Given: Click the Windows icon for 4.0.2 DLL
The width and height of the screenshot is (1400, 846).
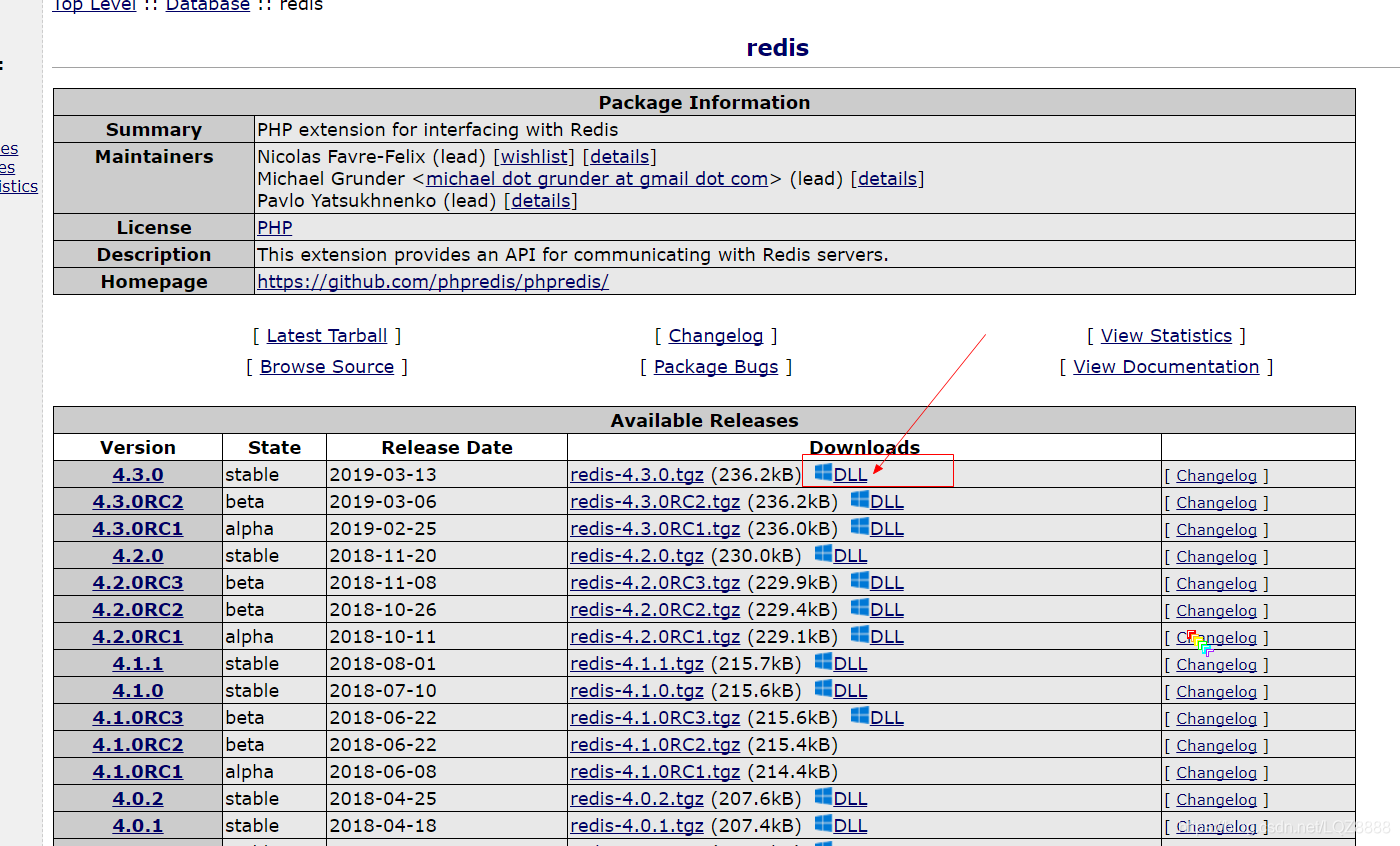Looking at the screenshot, I should (x=823, y=796).
